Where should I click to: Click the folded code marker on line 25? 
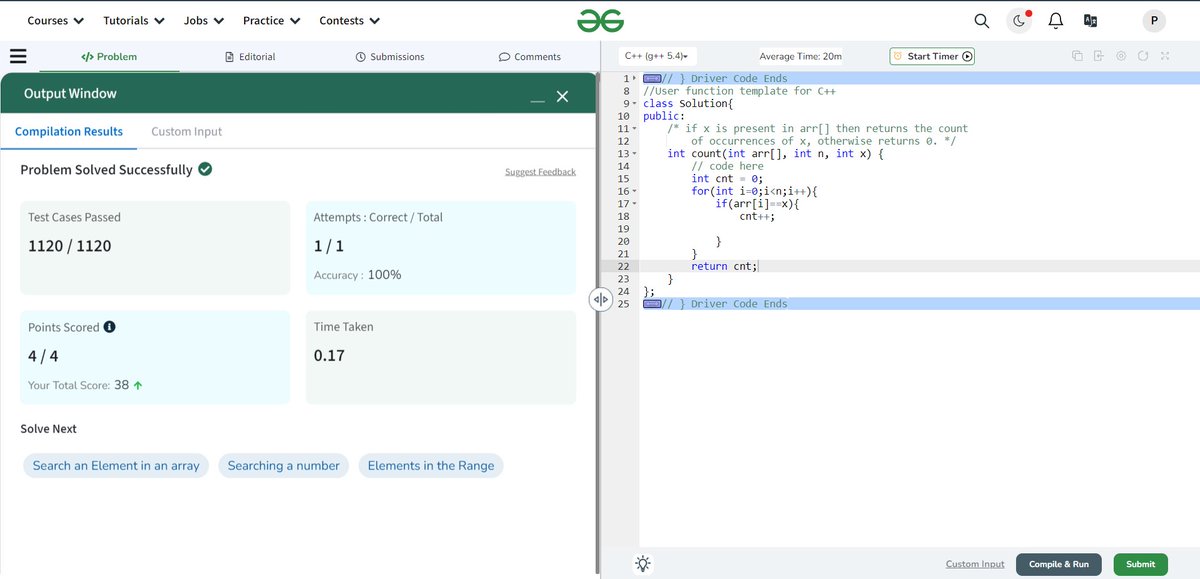(652, 304)
